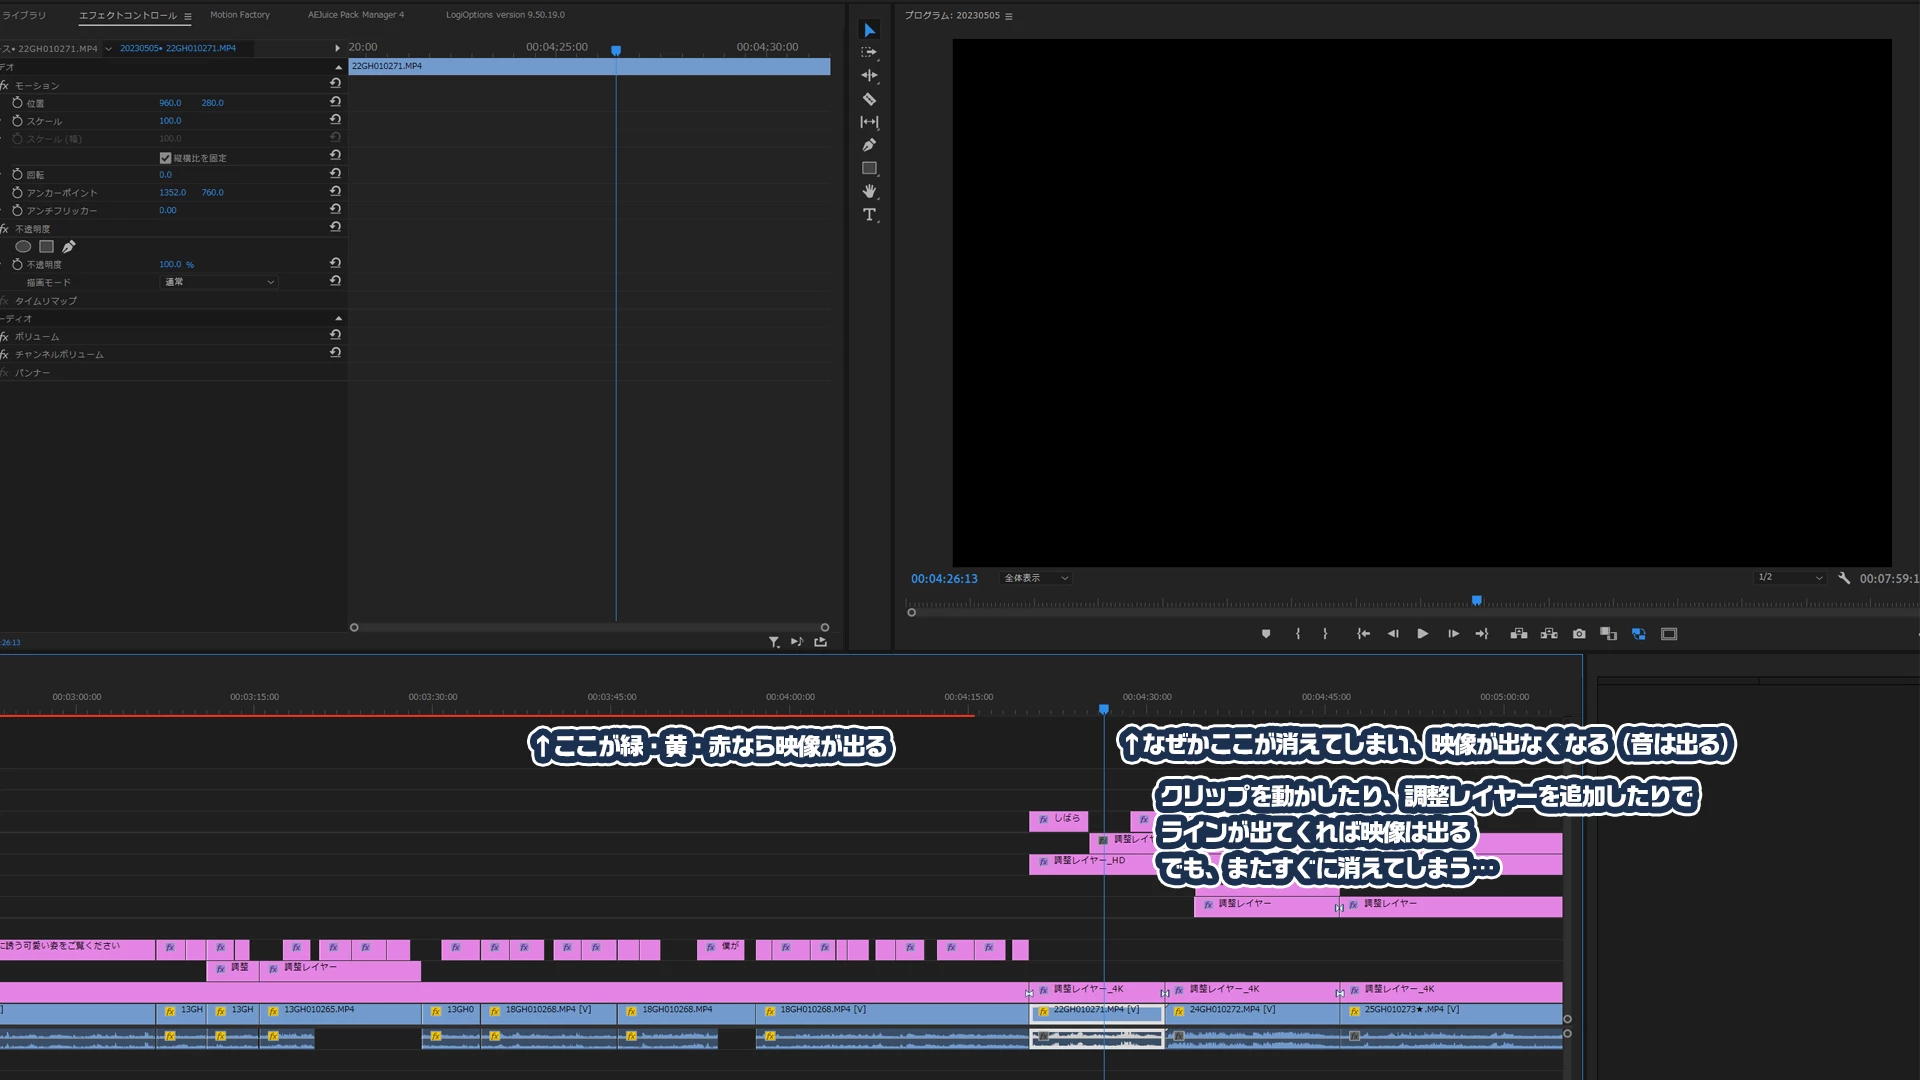Image resolution: width=1920 pixels, height=1080 pixels.
Task: Open the 描画モード blend mode dropdown
Action: point(219,283)
